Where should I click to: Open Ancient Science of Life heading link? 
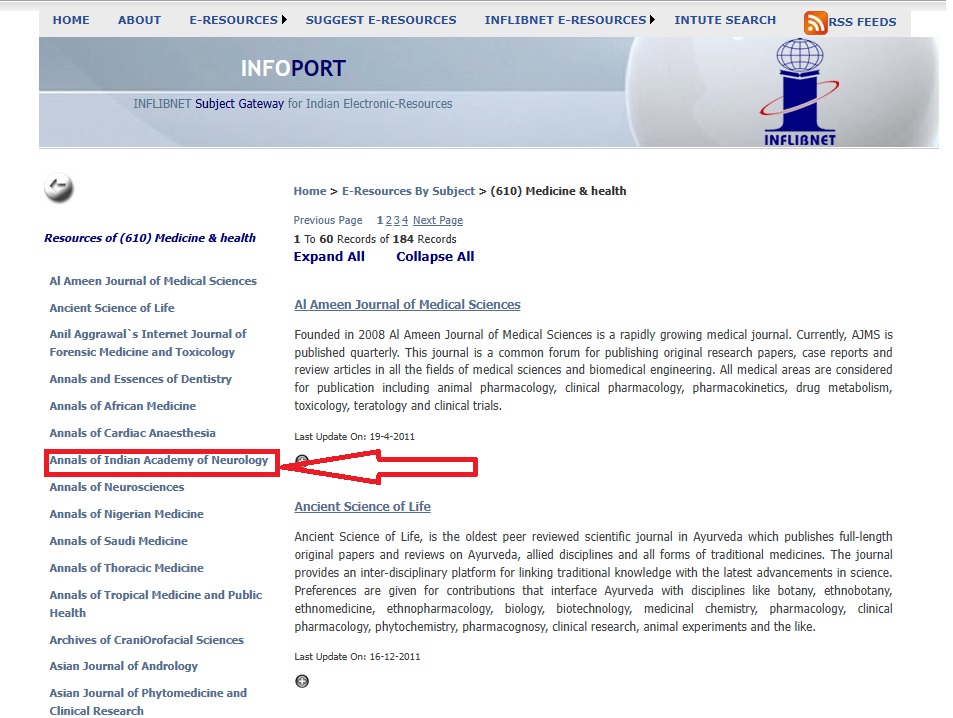[362, 506]
